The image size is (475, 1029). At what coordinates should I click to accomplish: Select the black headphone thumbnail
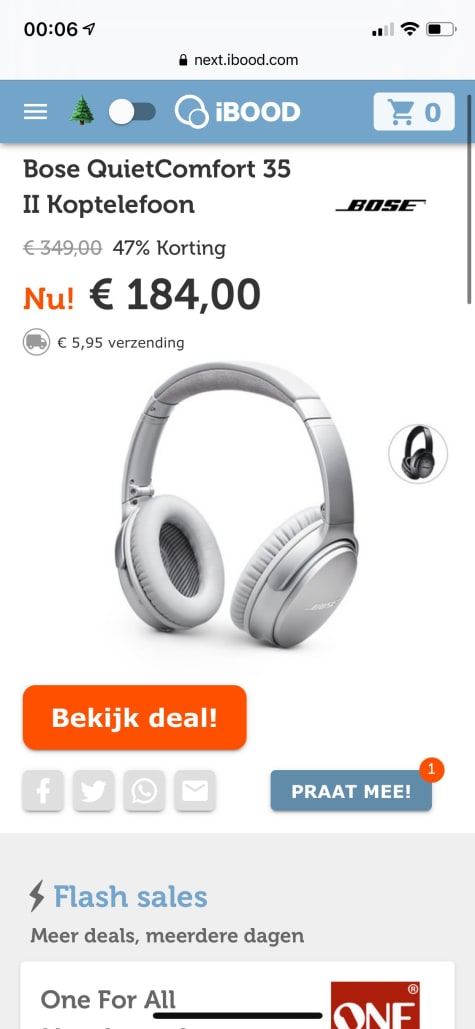[418, 454]
